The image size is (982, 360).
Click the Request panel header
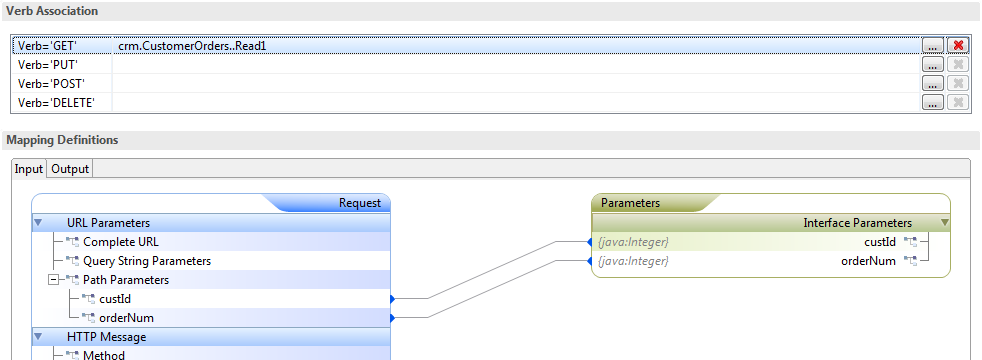pyautogui.click(x=211, y=203)
